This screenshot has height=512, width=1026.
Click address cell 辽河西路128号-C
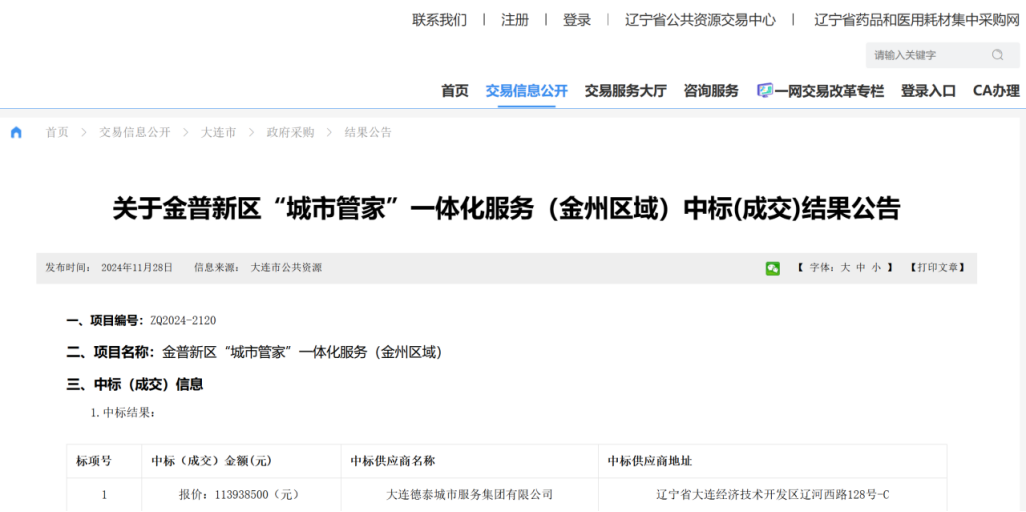(x=772, y=494)
